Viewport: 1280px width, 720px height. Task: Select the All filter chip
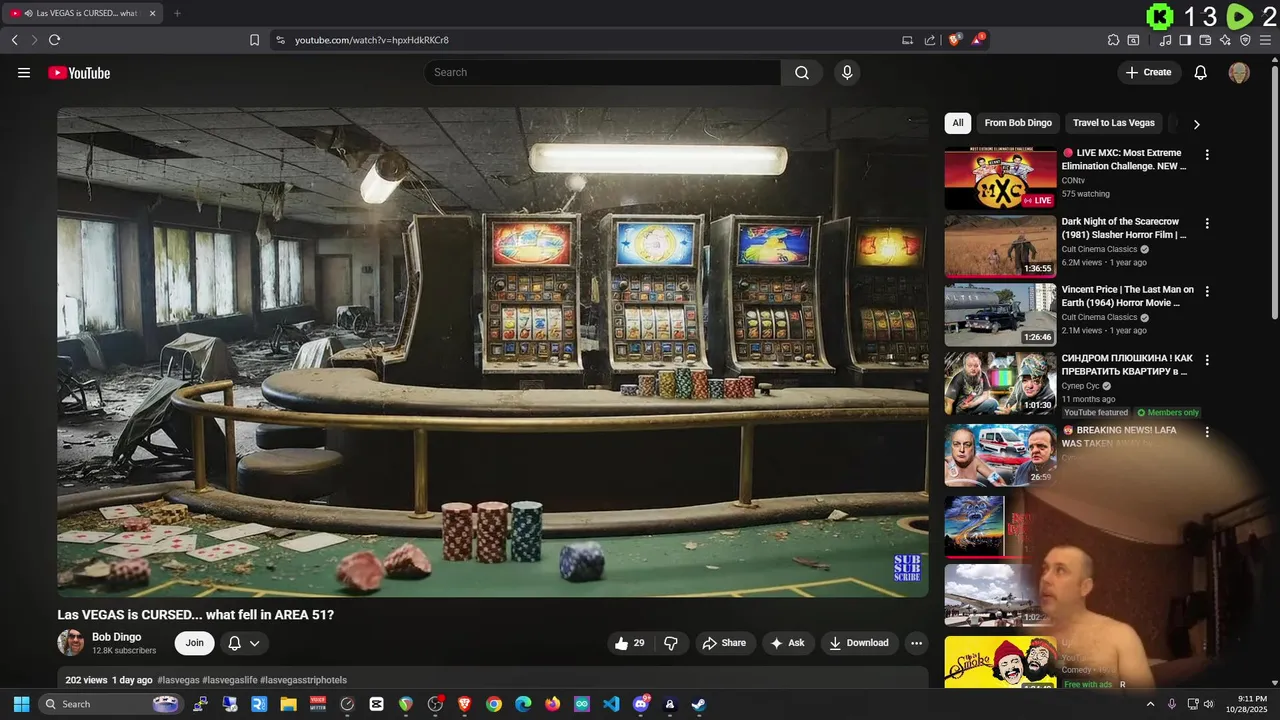tap(957, 123)
